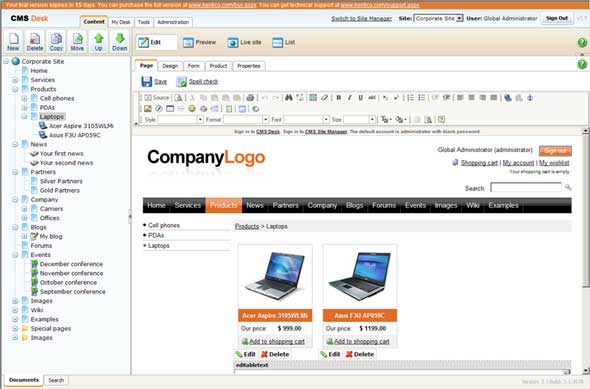Image resolution: width=590 pixels, height=389 pixels.
Task: Open the Search tab at bottom
Action: click(56, 380)
